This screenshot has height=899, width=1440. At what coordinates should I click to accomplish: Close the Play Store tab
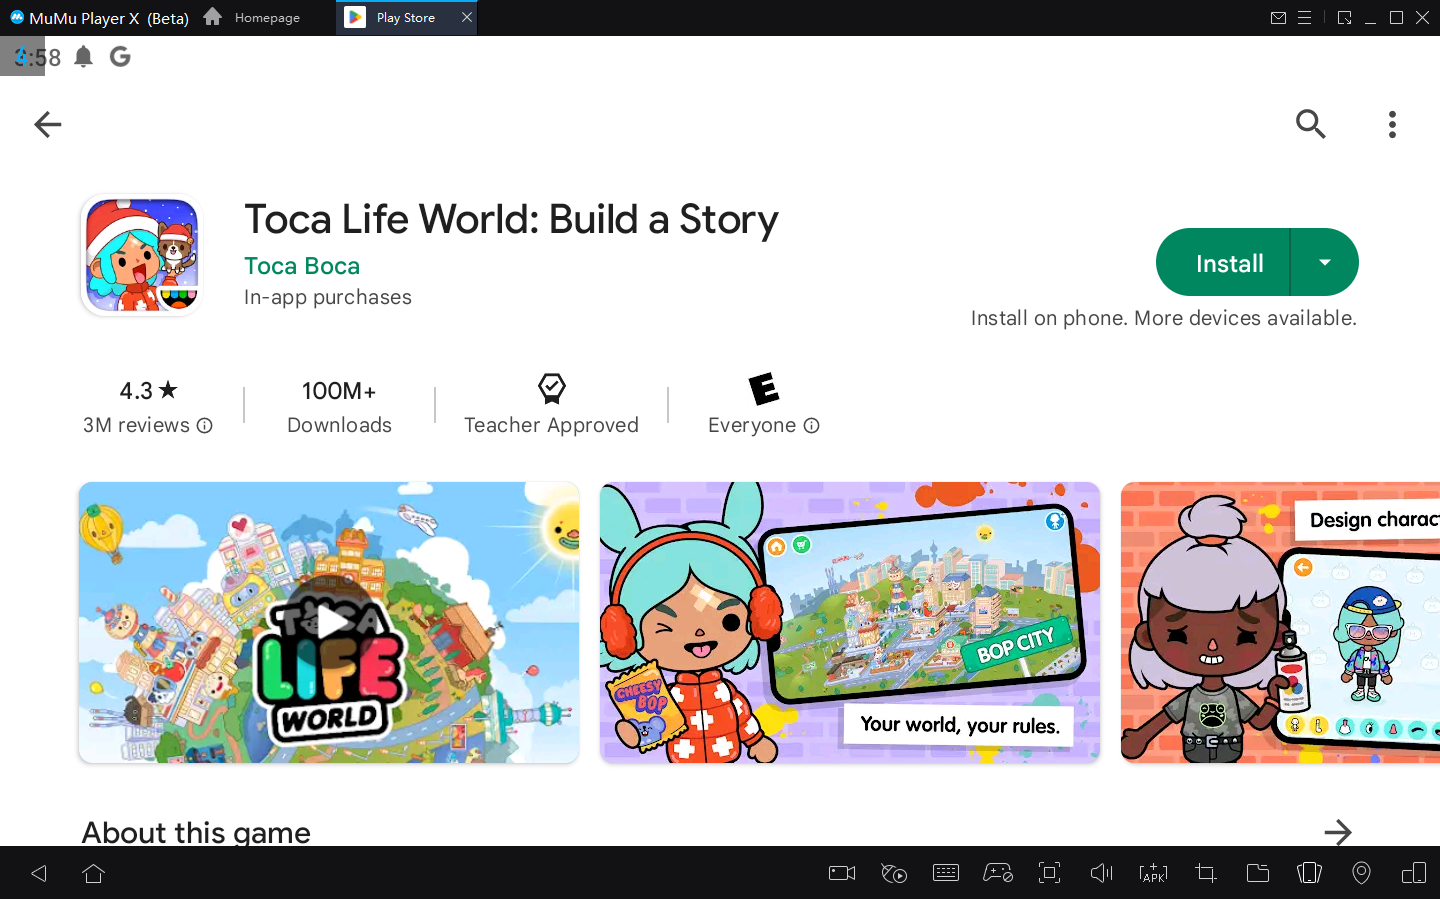(x=467, y=17)
